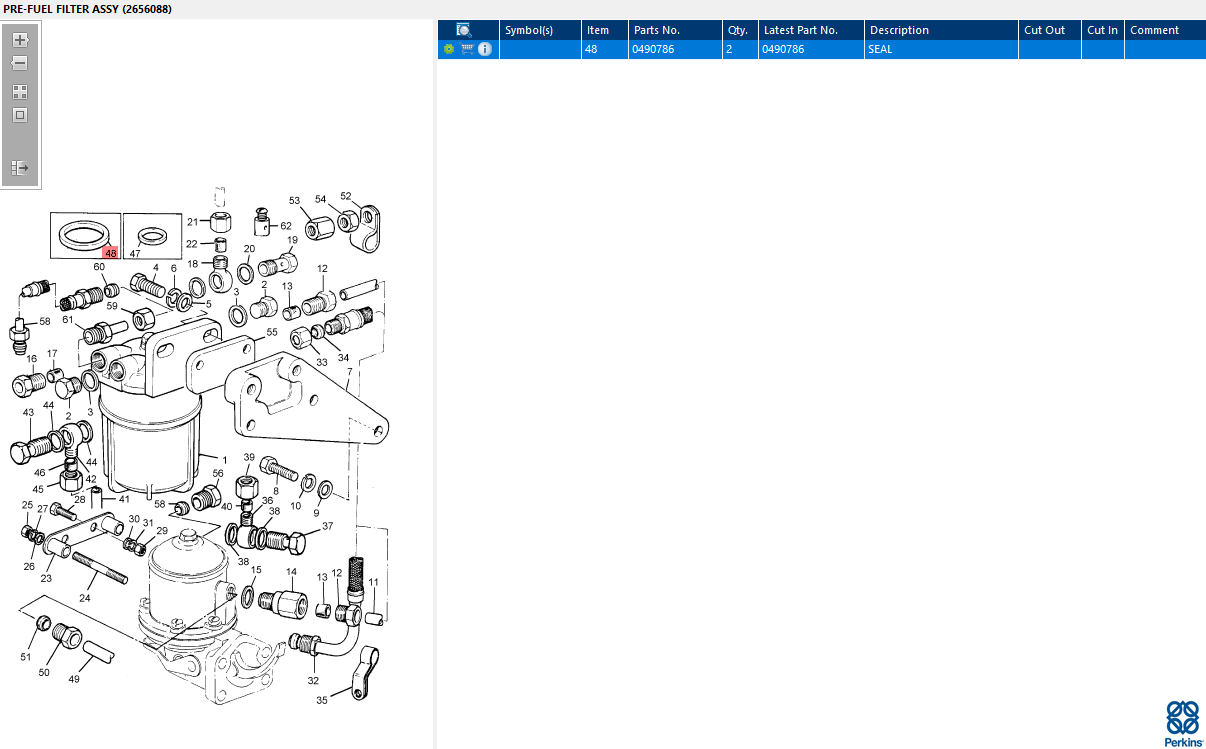Viewport: 1206px width, 749px height.
Task: Select latest part number cell 0490786
Action: (811, 49)
